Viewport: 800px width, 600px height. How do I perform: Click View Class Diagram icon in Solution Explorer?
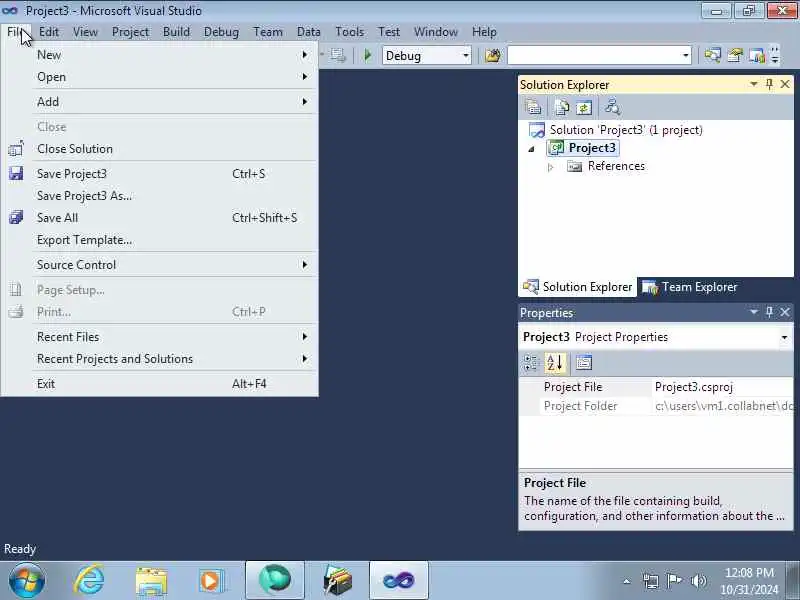click(x=612, y=107)
